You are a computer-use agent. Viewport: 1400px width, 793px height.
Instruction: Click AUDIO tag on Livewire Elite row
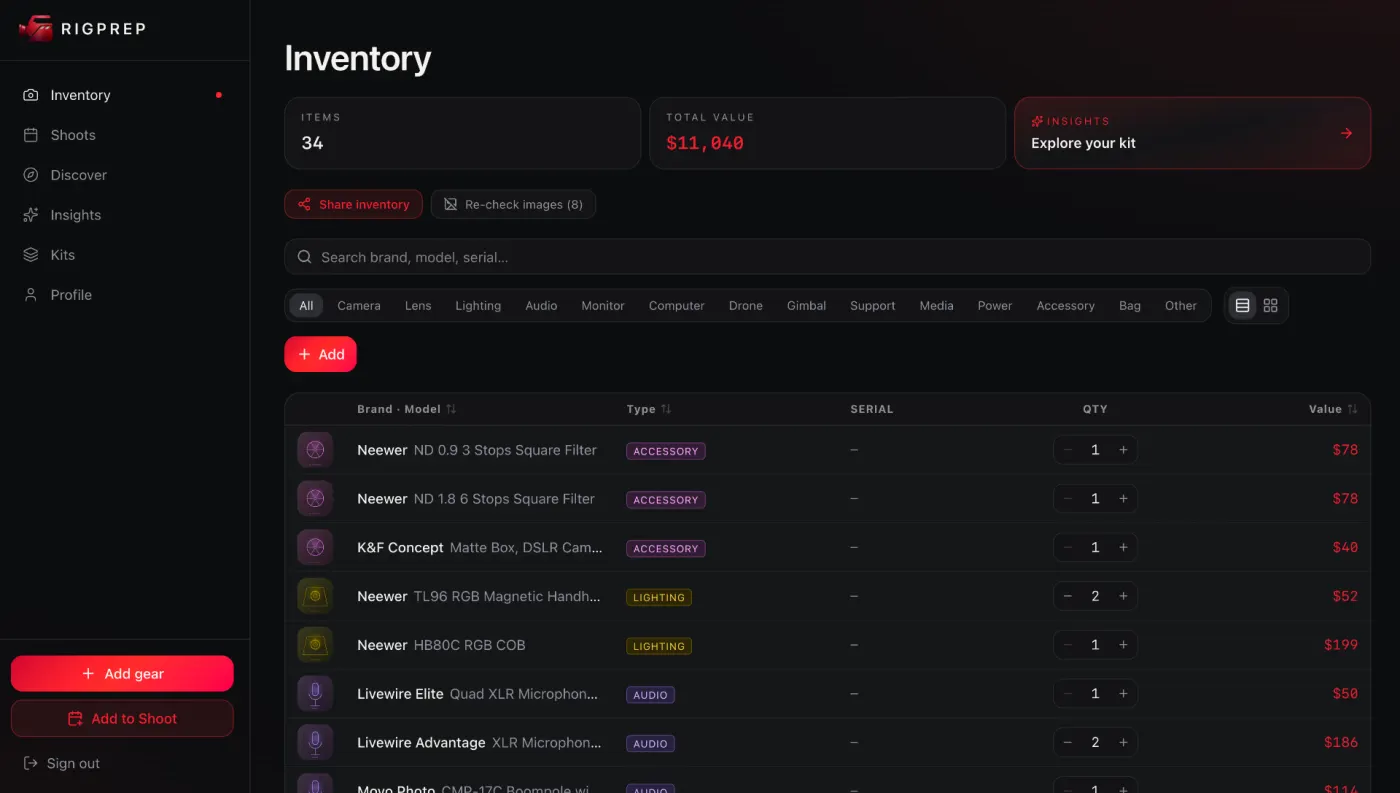(x=650, y=695)
